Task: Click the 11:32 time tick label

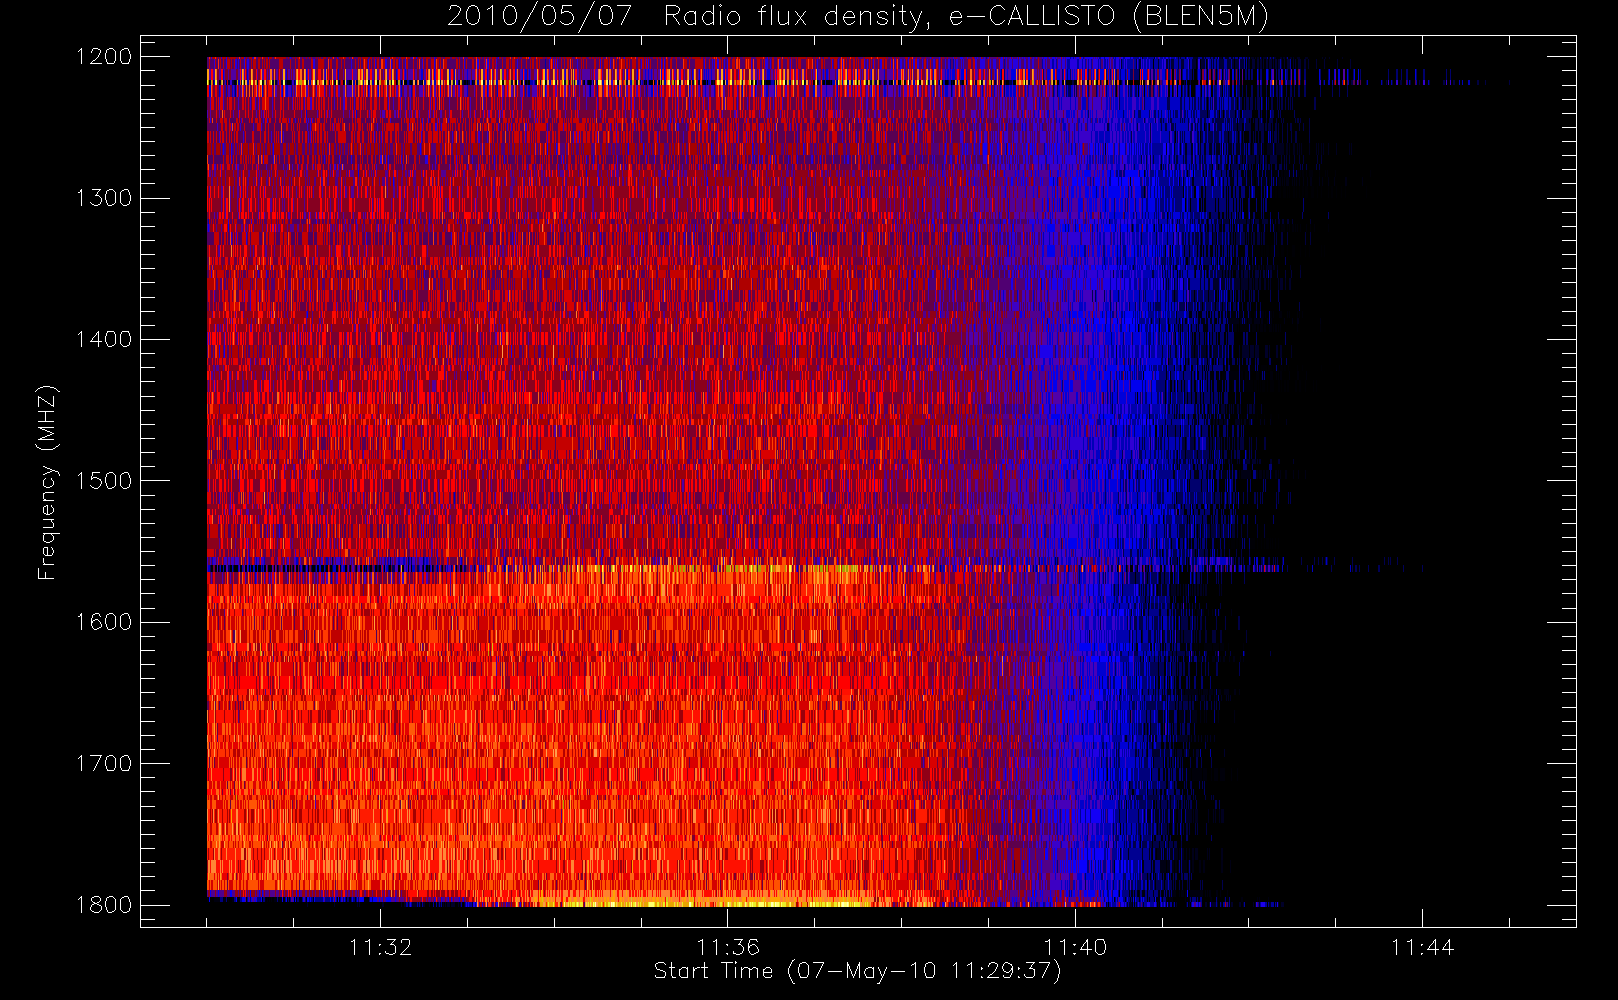Action: pyautogui.click(x=380, y=947)
